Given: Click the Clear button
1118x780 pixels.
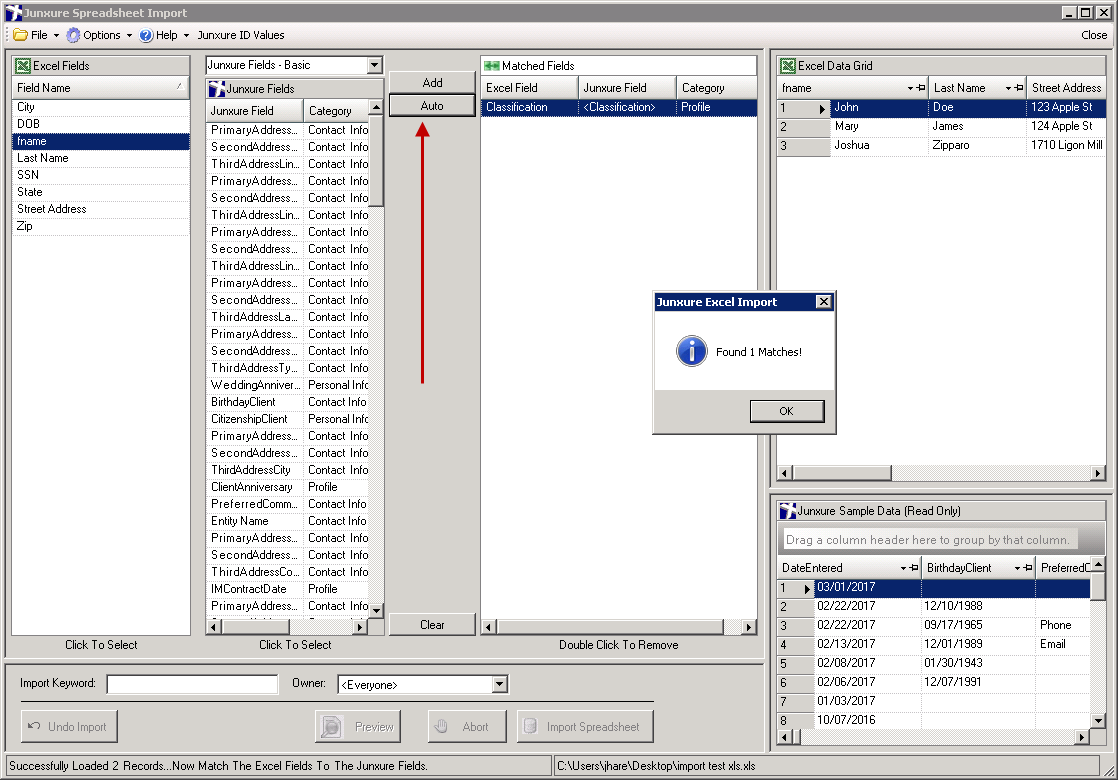Looking at the screenshot, I should tap(432, 625).
